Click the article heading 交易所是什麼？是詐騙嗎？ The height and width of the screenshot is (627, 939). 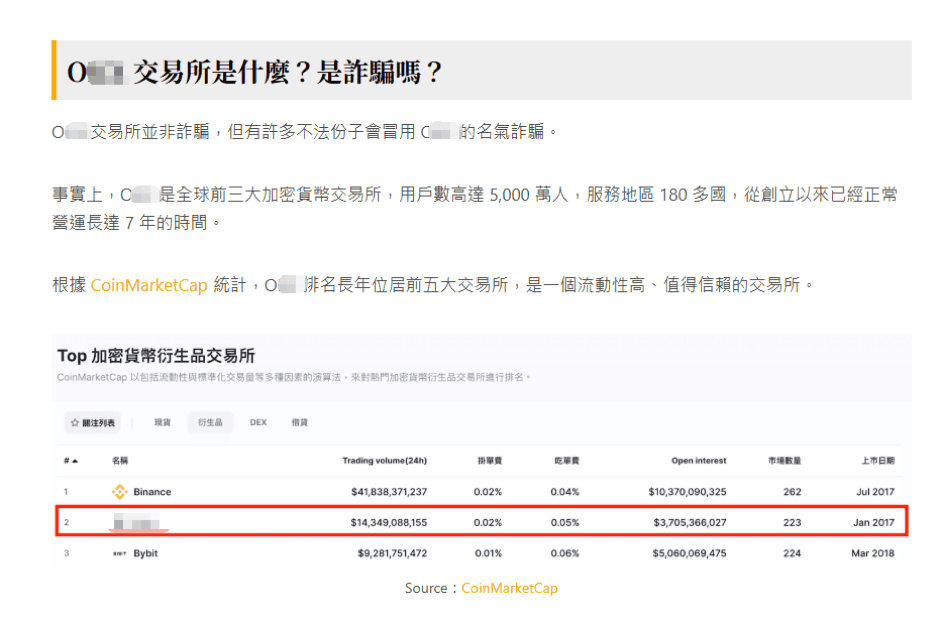tap(287, 72)
